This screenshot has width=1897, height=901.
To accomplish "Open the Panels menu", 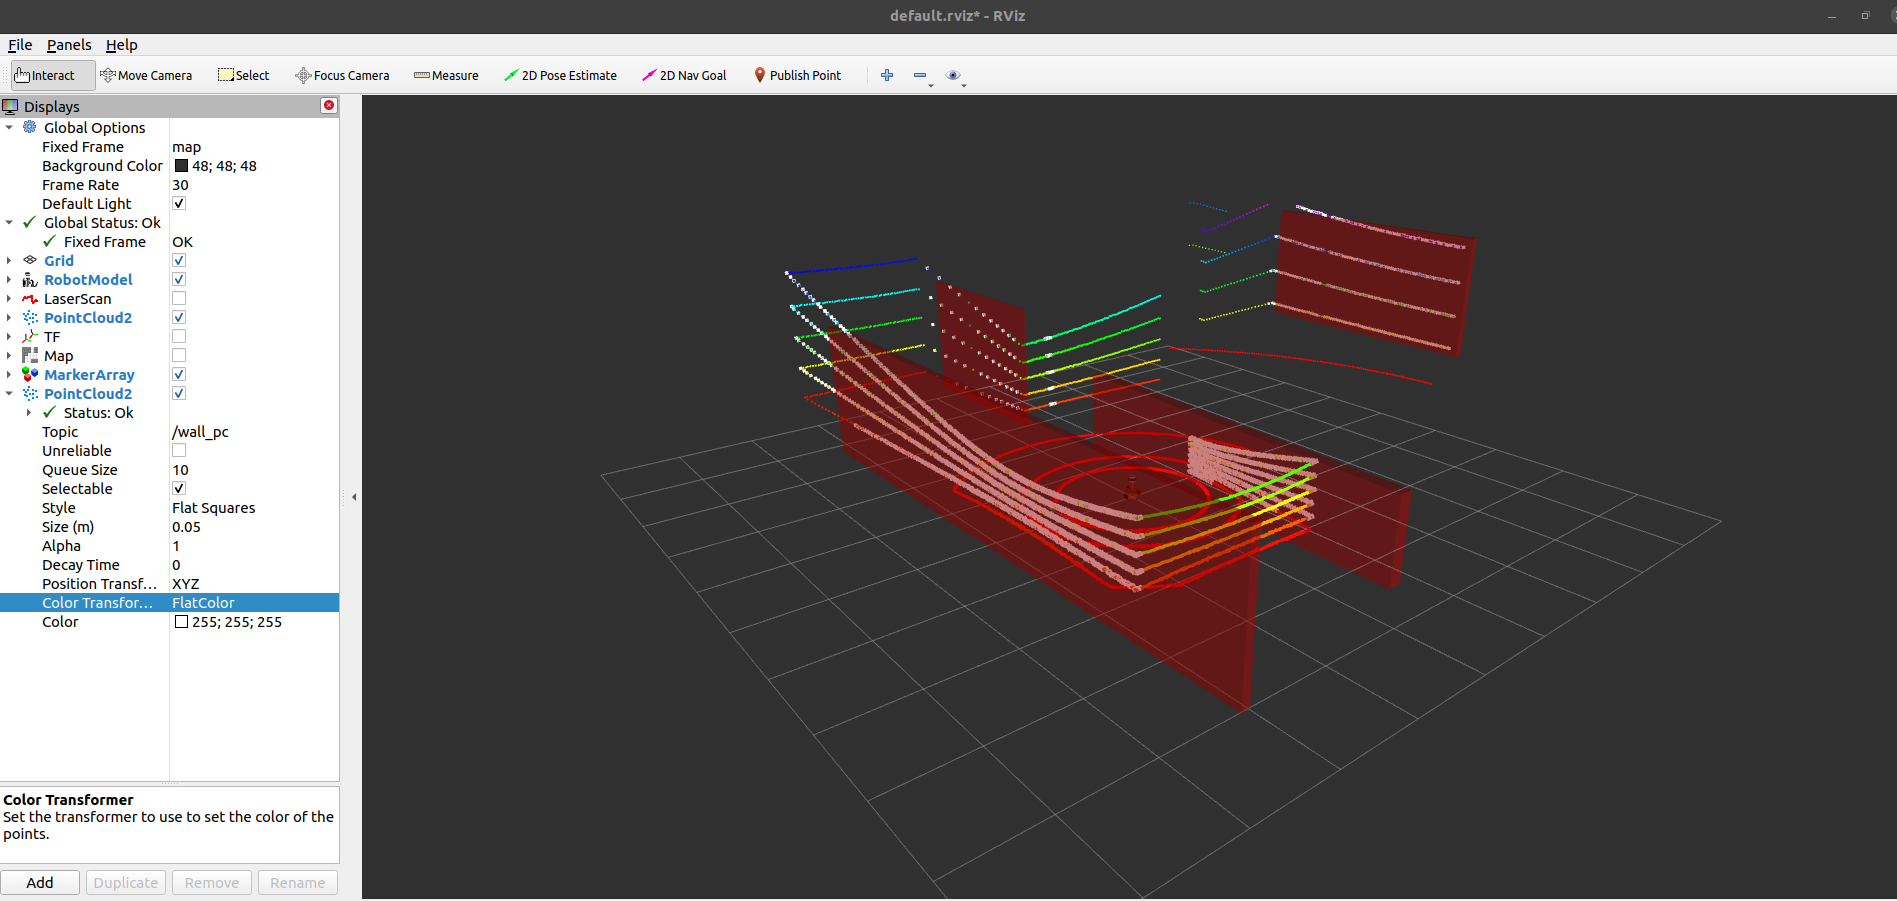I will [69, 45].
